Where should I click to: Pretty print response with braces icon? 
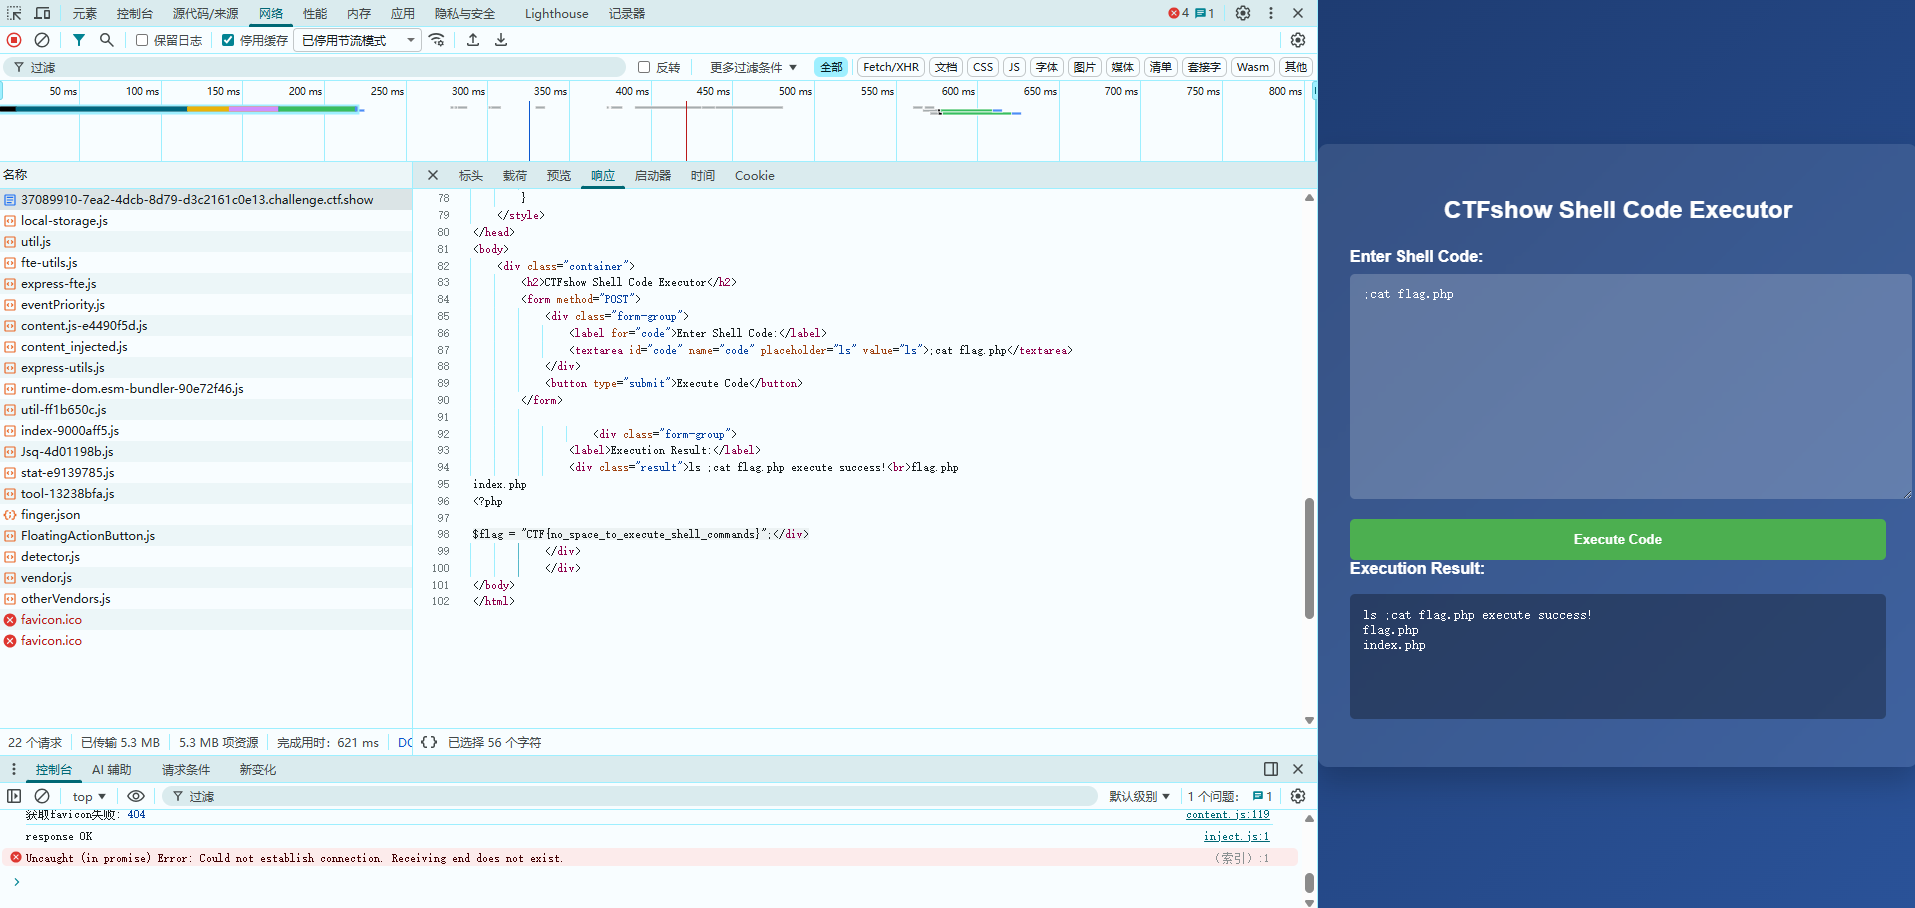click(x=429, y=742)
